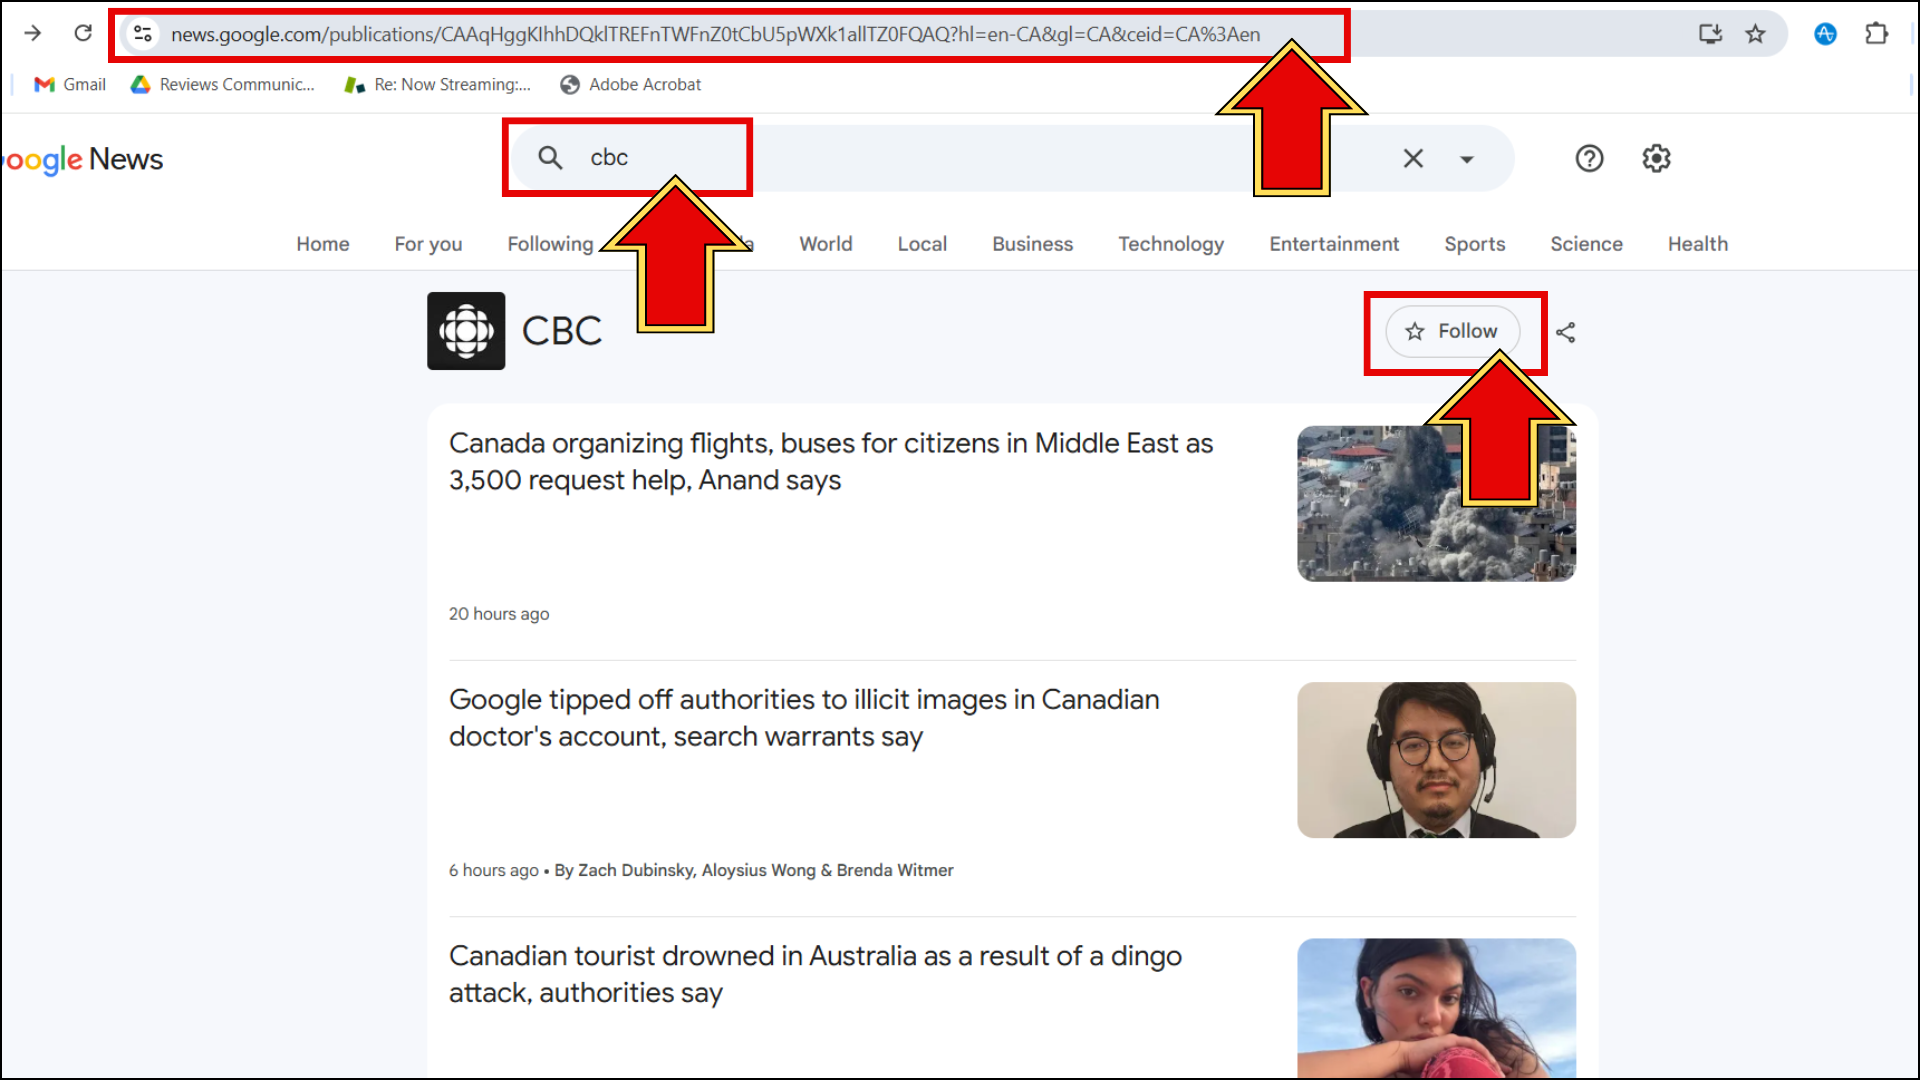The height and width of the screenshot is (1080, 1920).
Task: Click the browser address bar URL
Action: click(715, 34)
